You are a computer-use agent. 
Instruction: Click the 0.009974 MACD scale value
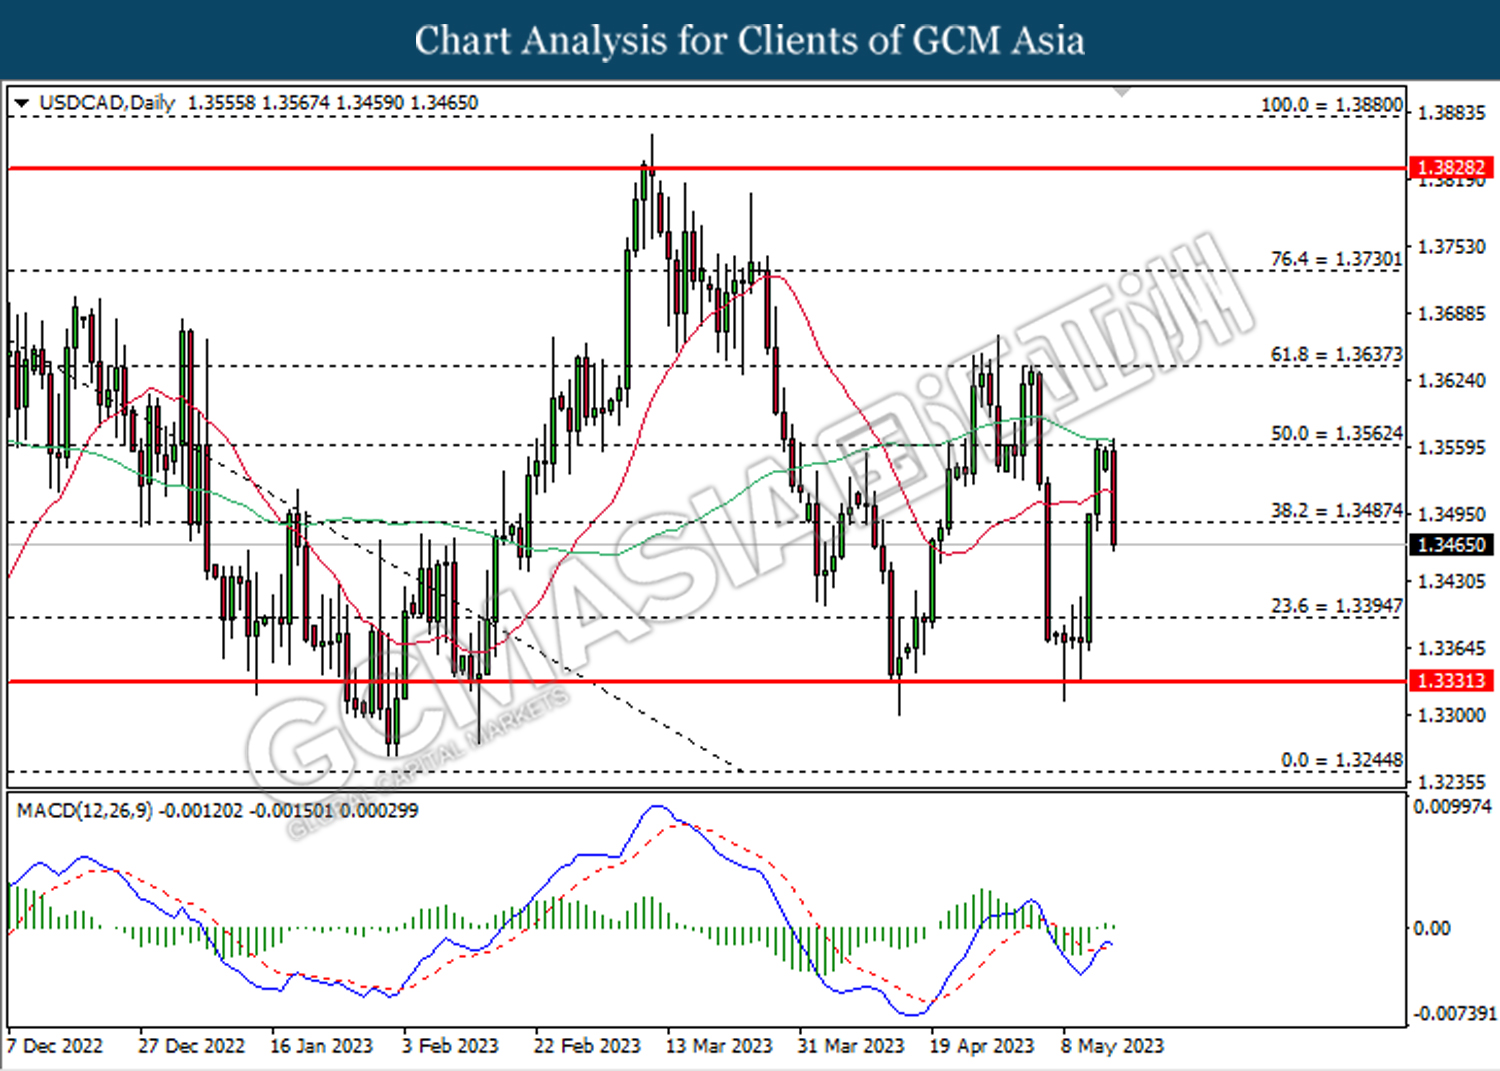pos(1452,807)
